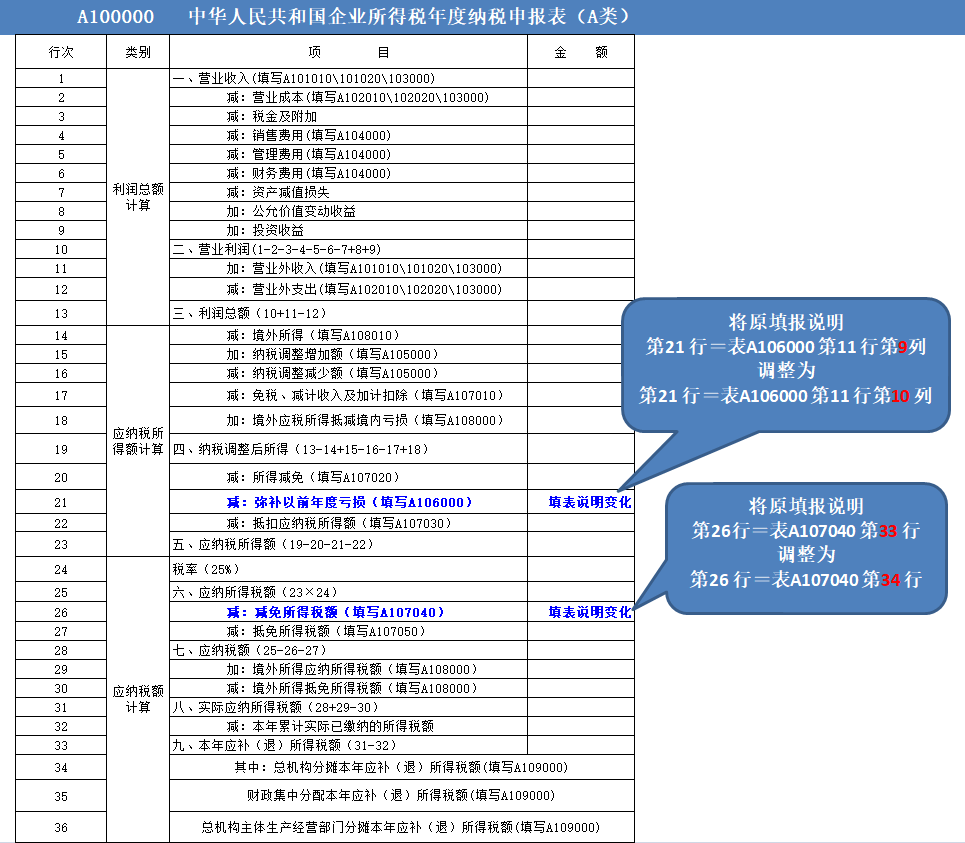Select the 加：营业外收入 row
965x843 pixels.
pyautogui.click(x=348, y=268)
